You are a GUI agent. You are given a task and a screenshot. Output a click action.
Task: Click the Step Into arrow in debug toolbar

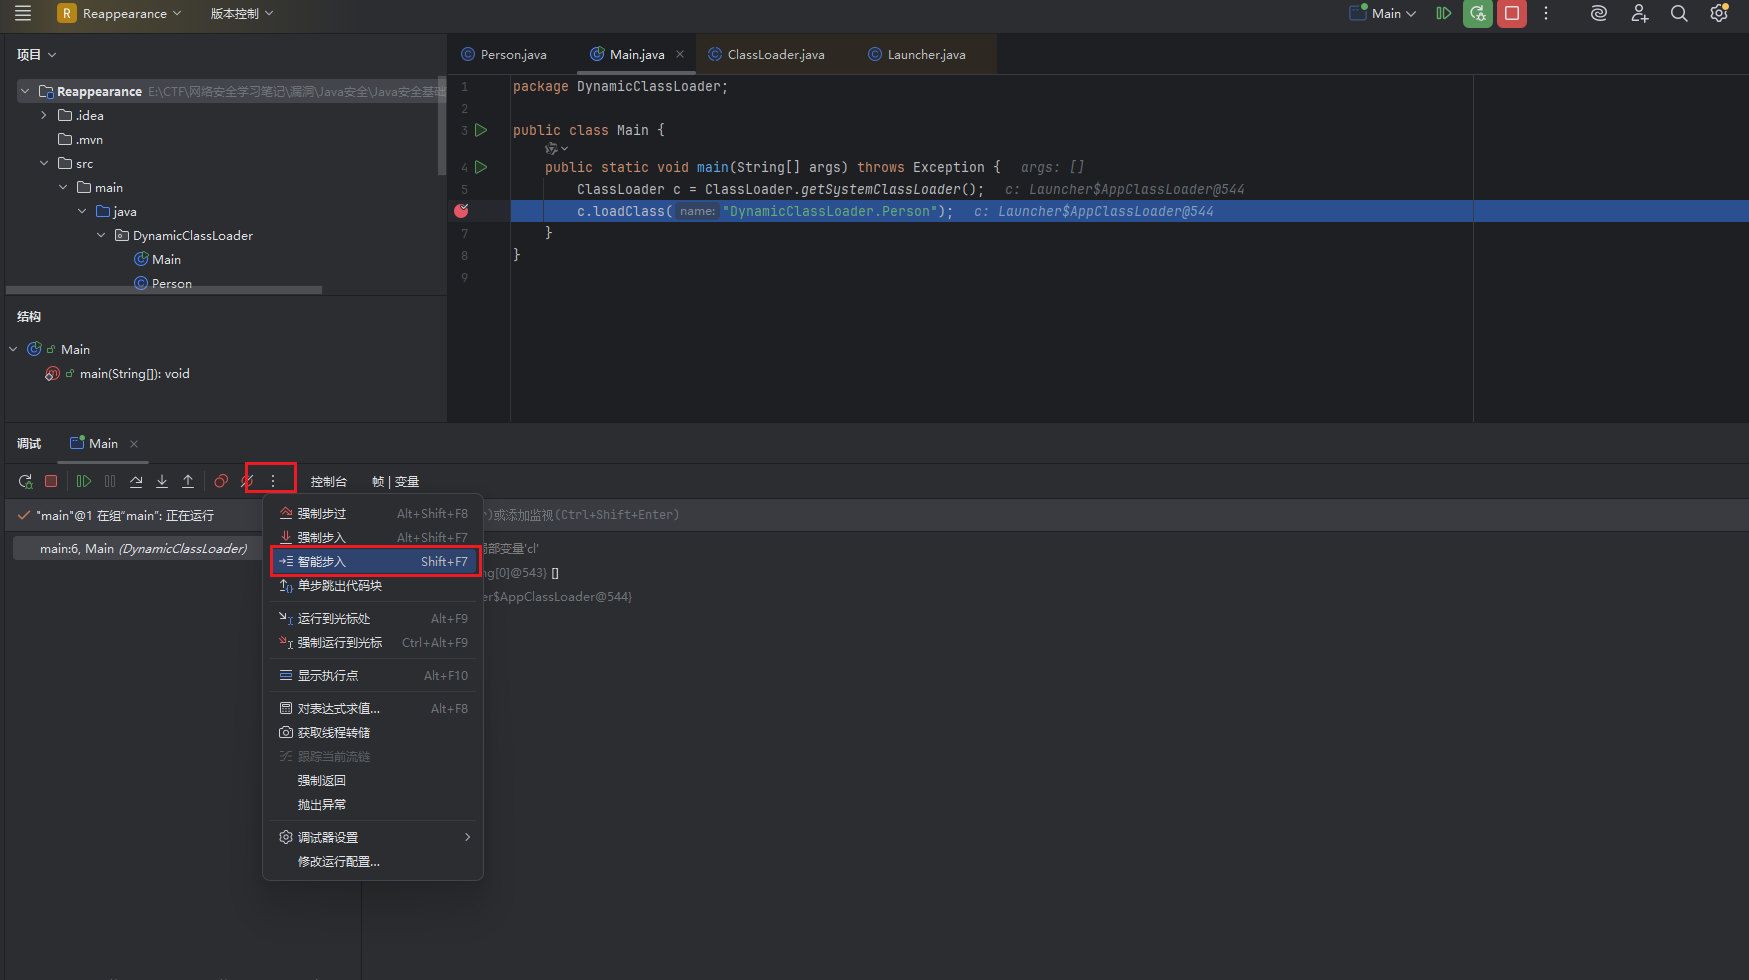point(162,482)
